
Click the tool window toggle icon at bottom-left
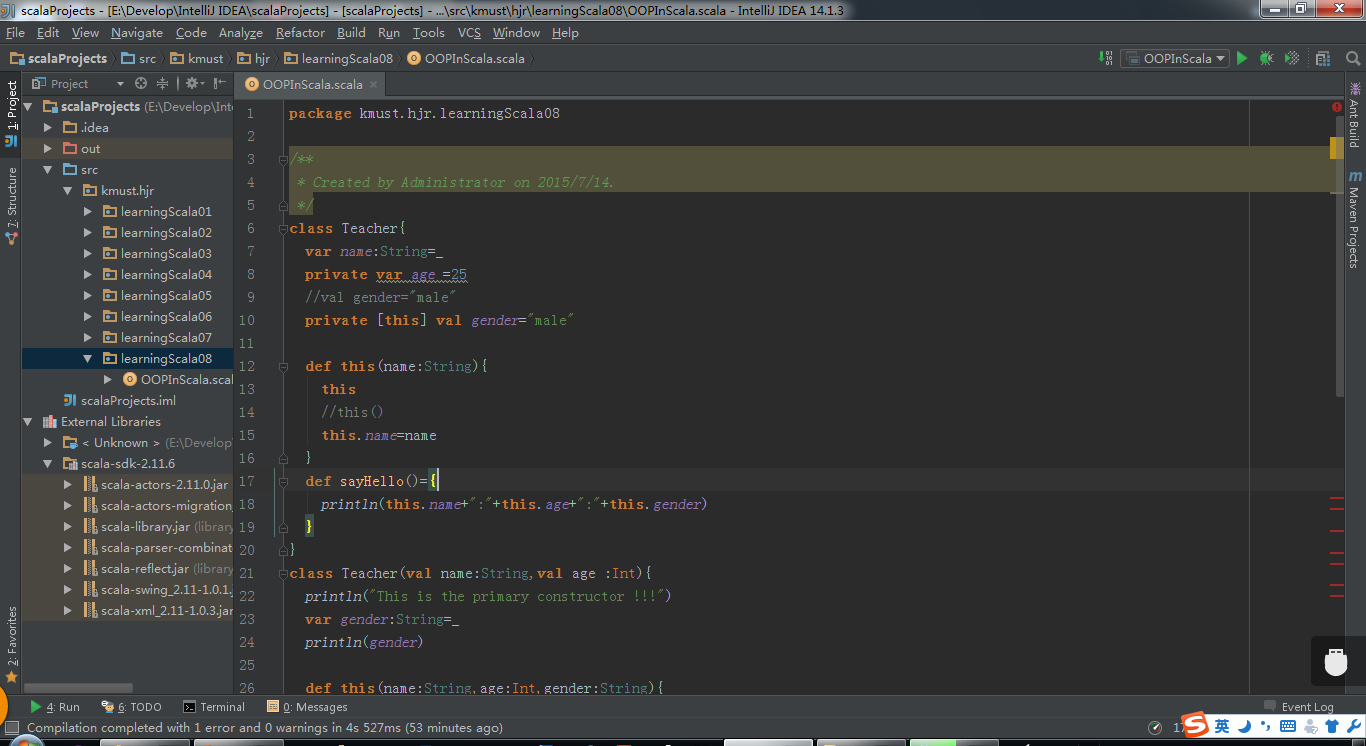[x=12, y=728]
